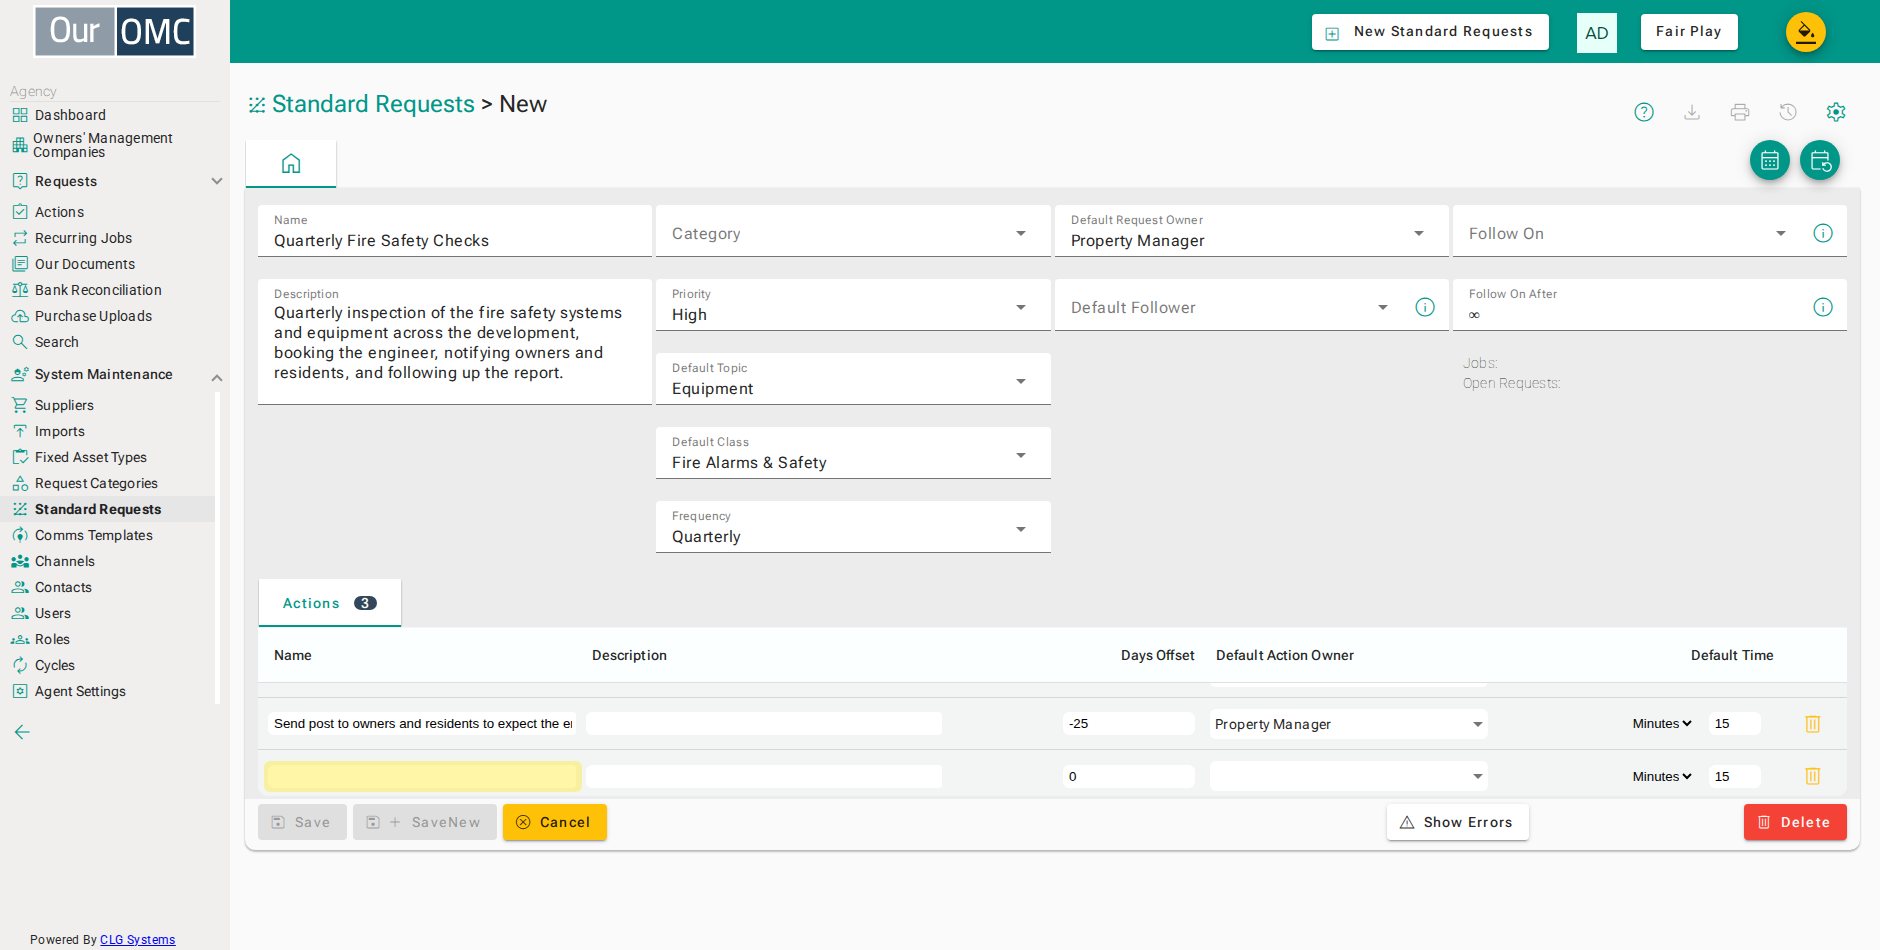Open the settings gear icon
This screenshot has height=950, width=1880.
click(x=1836, y=112)
